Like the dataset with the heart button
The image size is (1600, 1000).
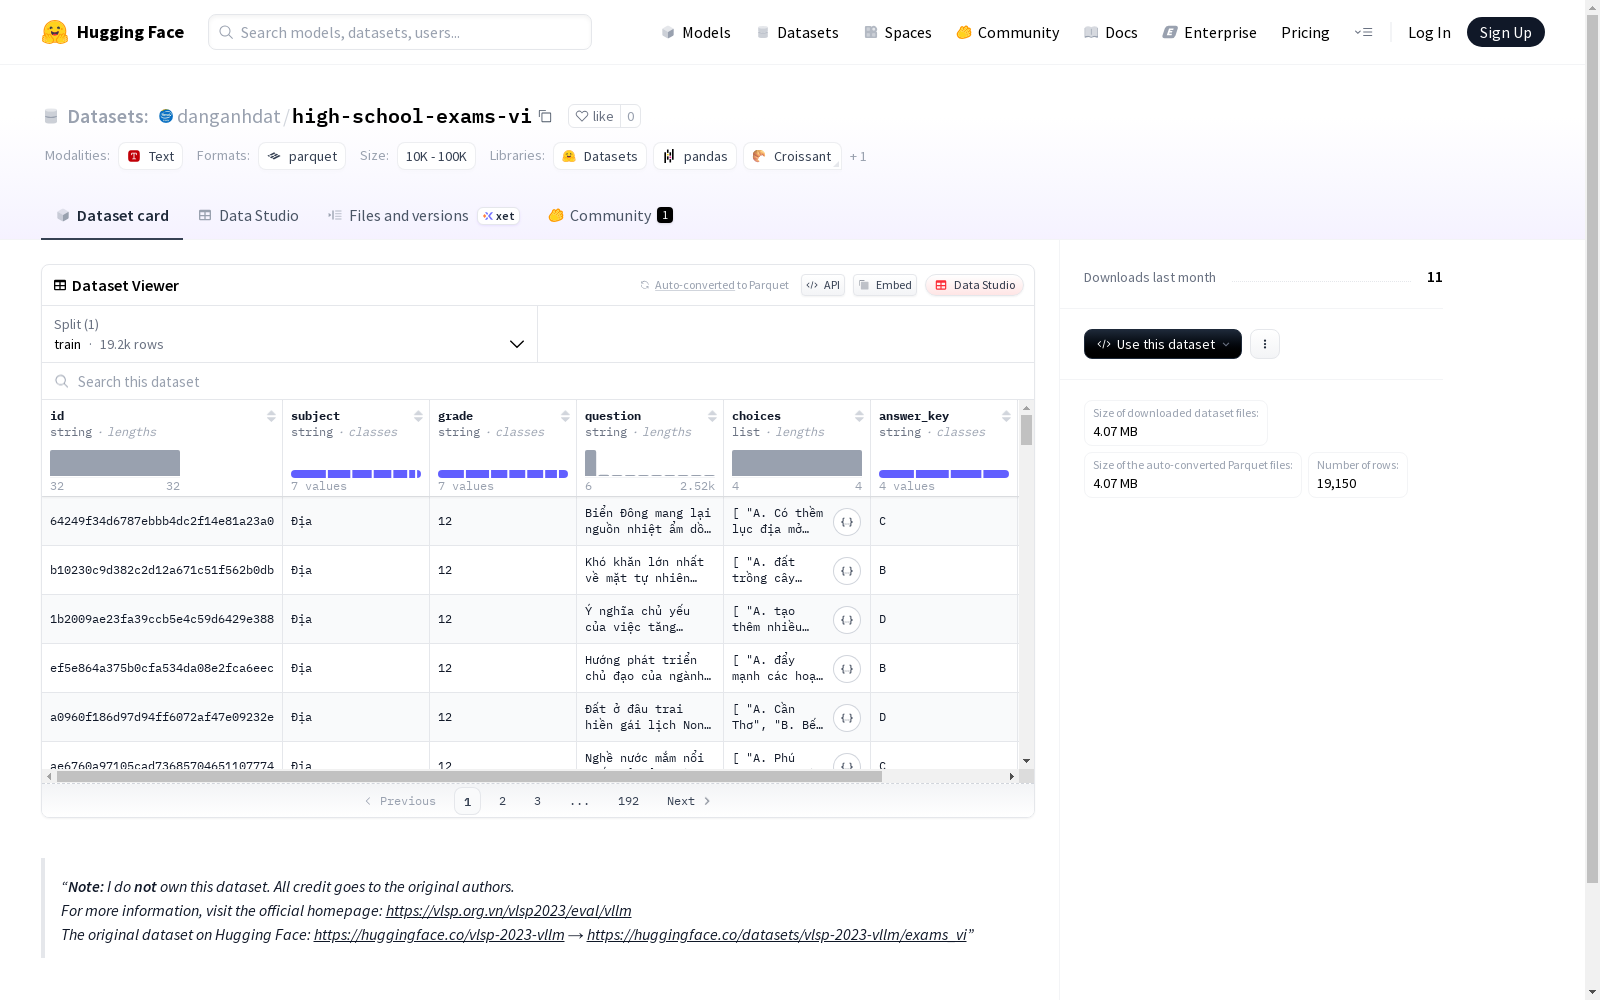(x=595, y=116)
